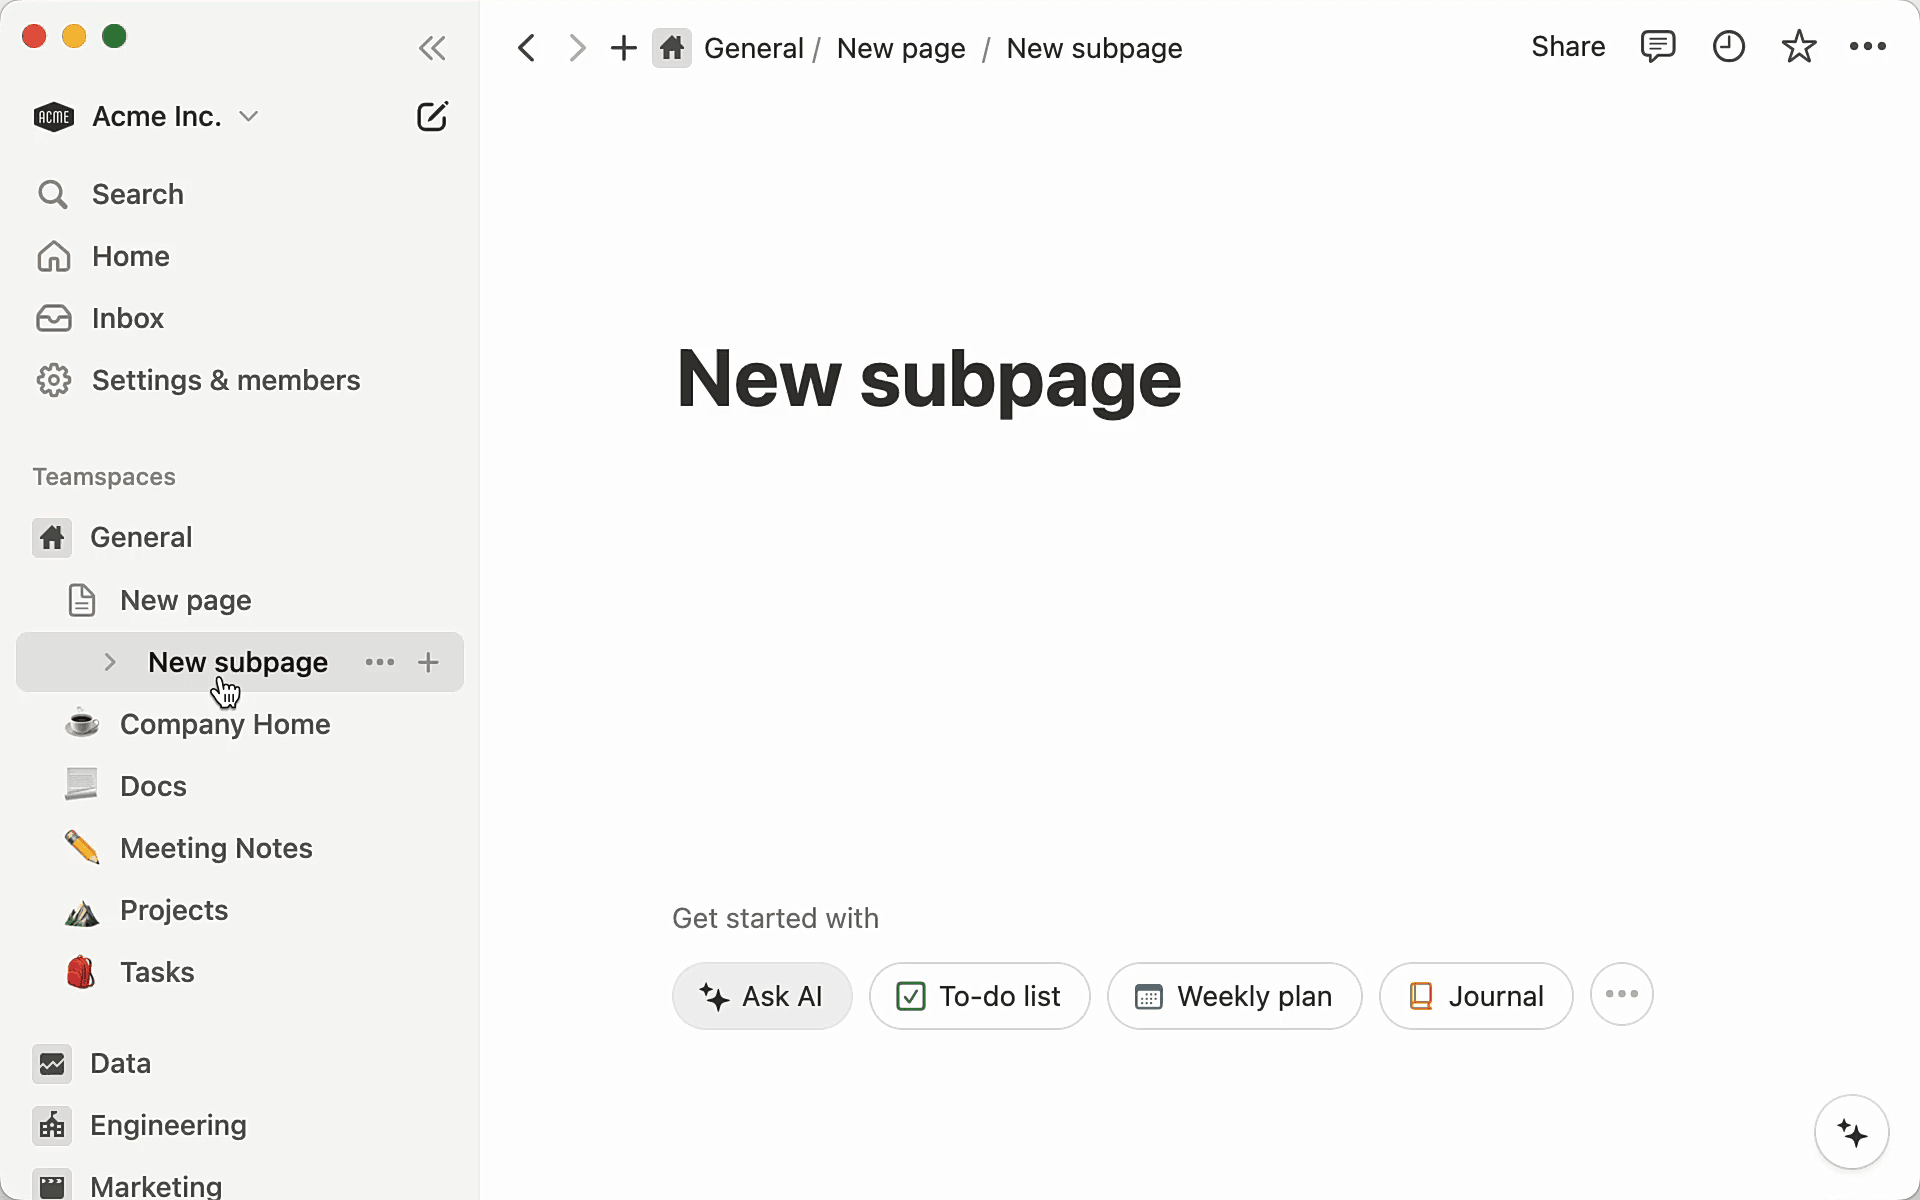Click the Inbox tray icon
The width and height of the screenshot is (1920, 1200).
click(53, 318)
